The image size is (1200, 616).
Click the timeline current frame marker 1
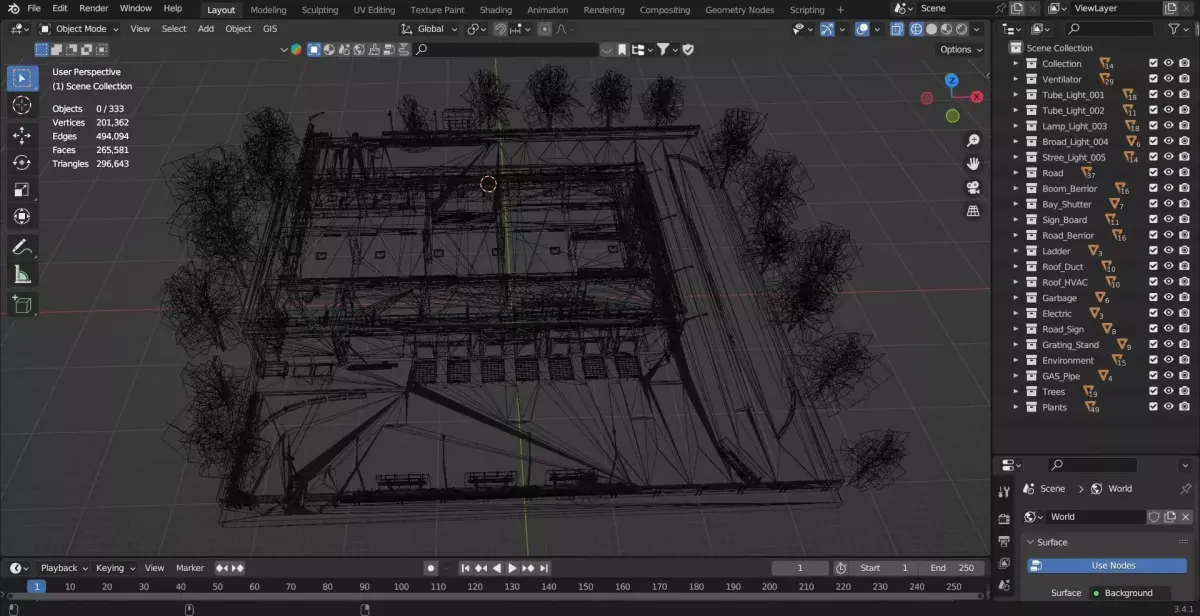(x=36, y=586)
